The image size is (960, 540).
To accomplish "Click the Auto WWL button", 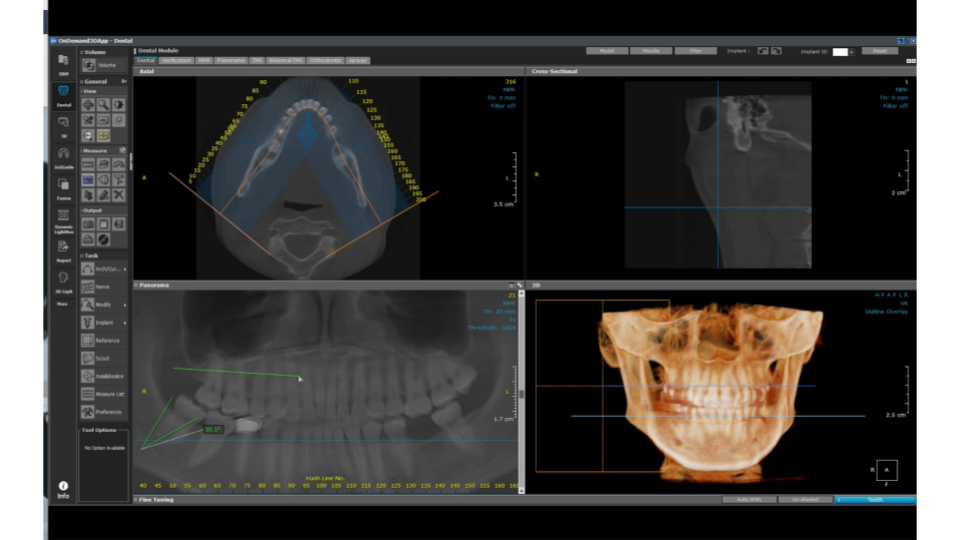I will (749, 500).
